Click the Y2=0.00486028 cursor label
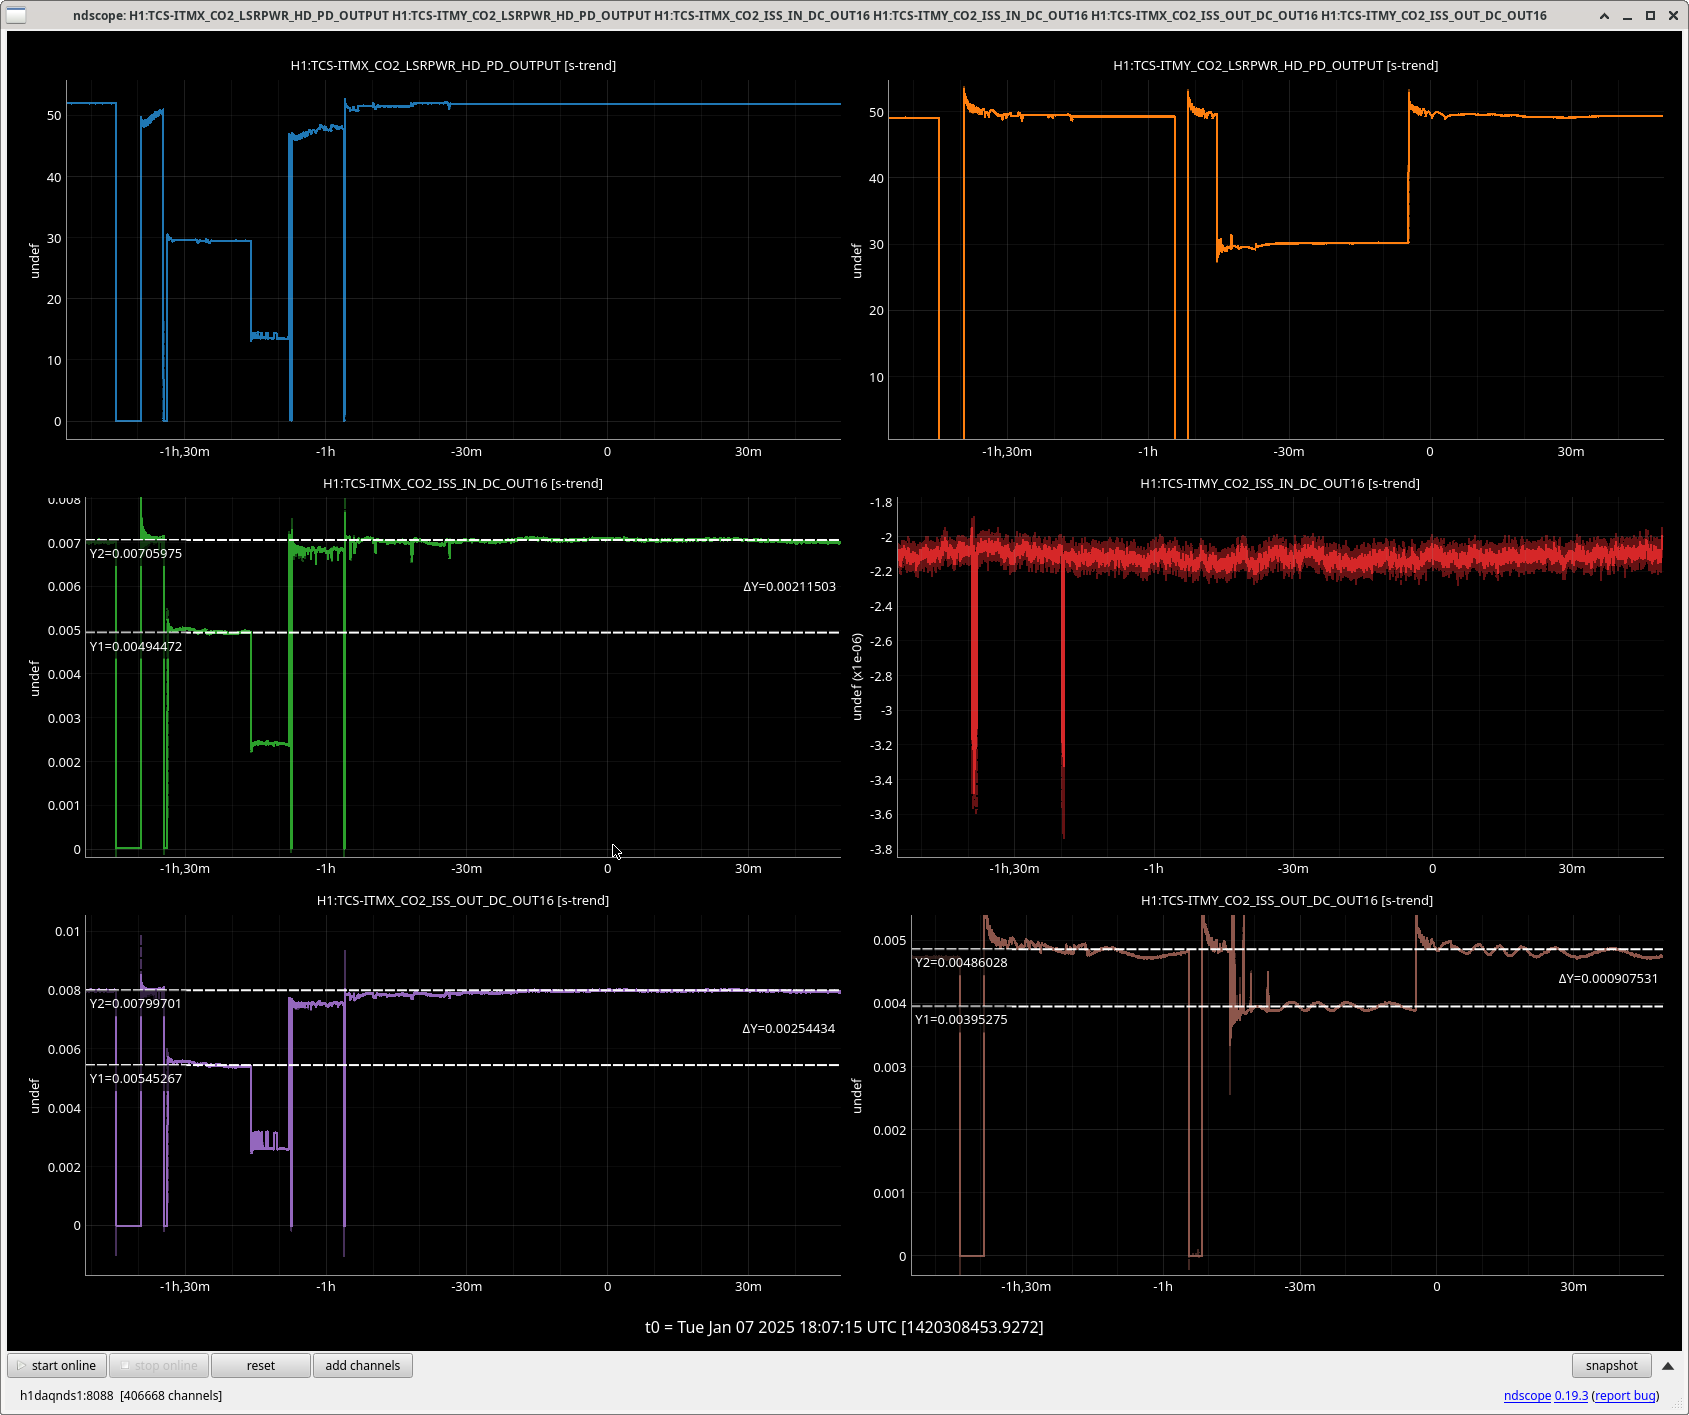The image size is (1689, 1415). pos(961,962)
